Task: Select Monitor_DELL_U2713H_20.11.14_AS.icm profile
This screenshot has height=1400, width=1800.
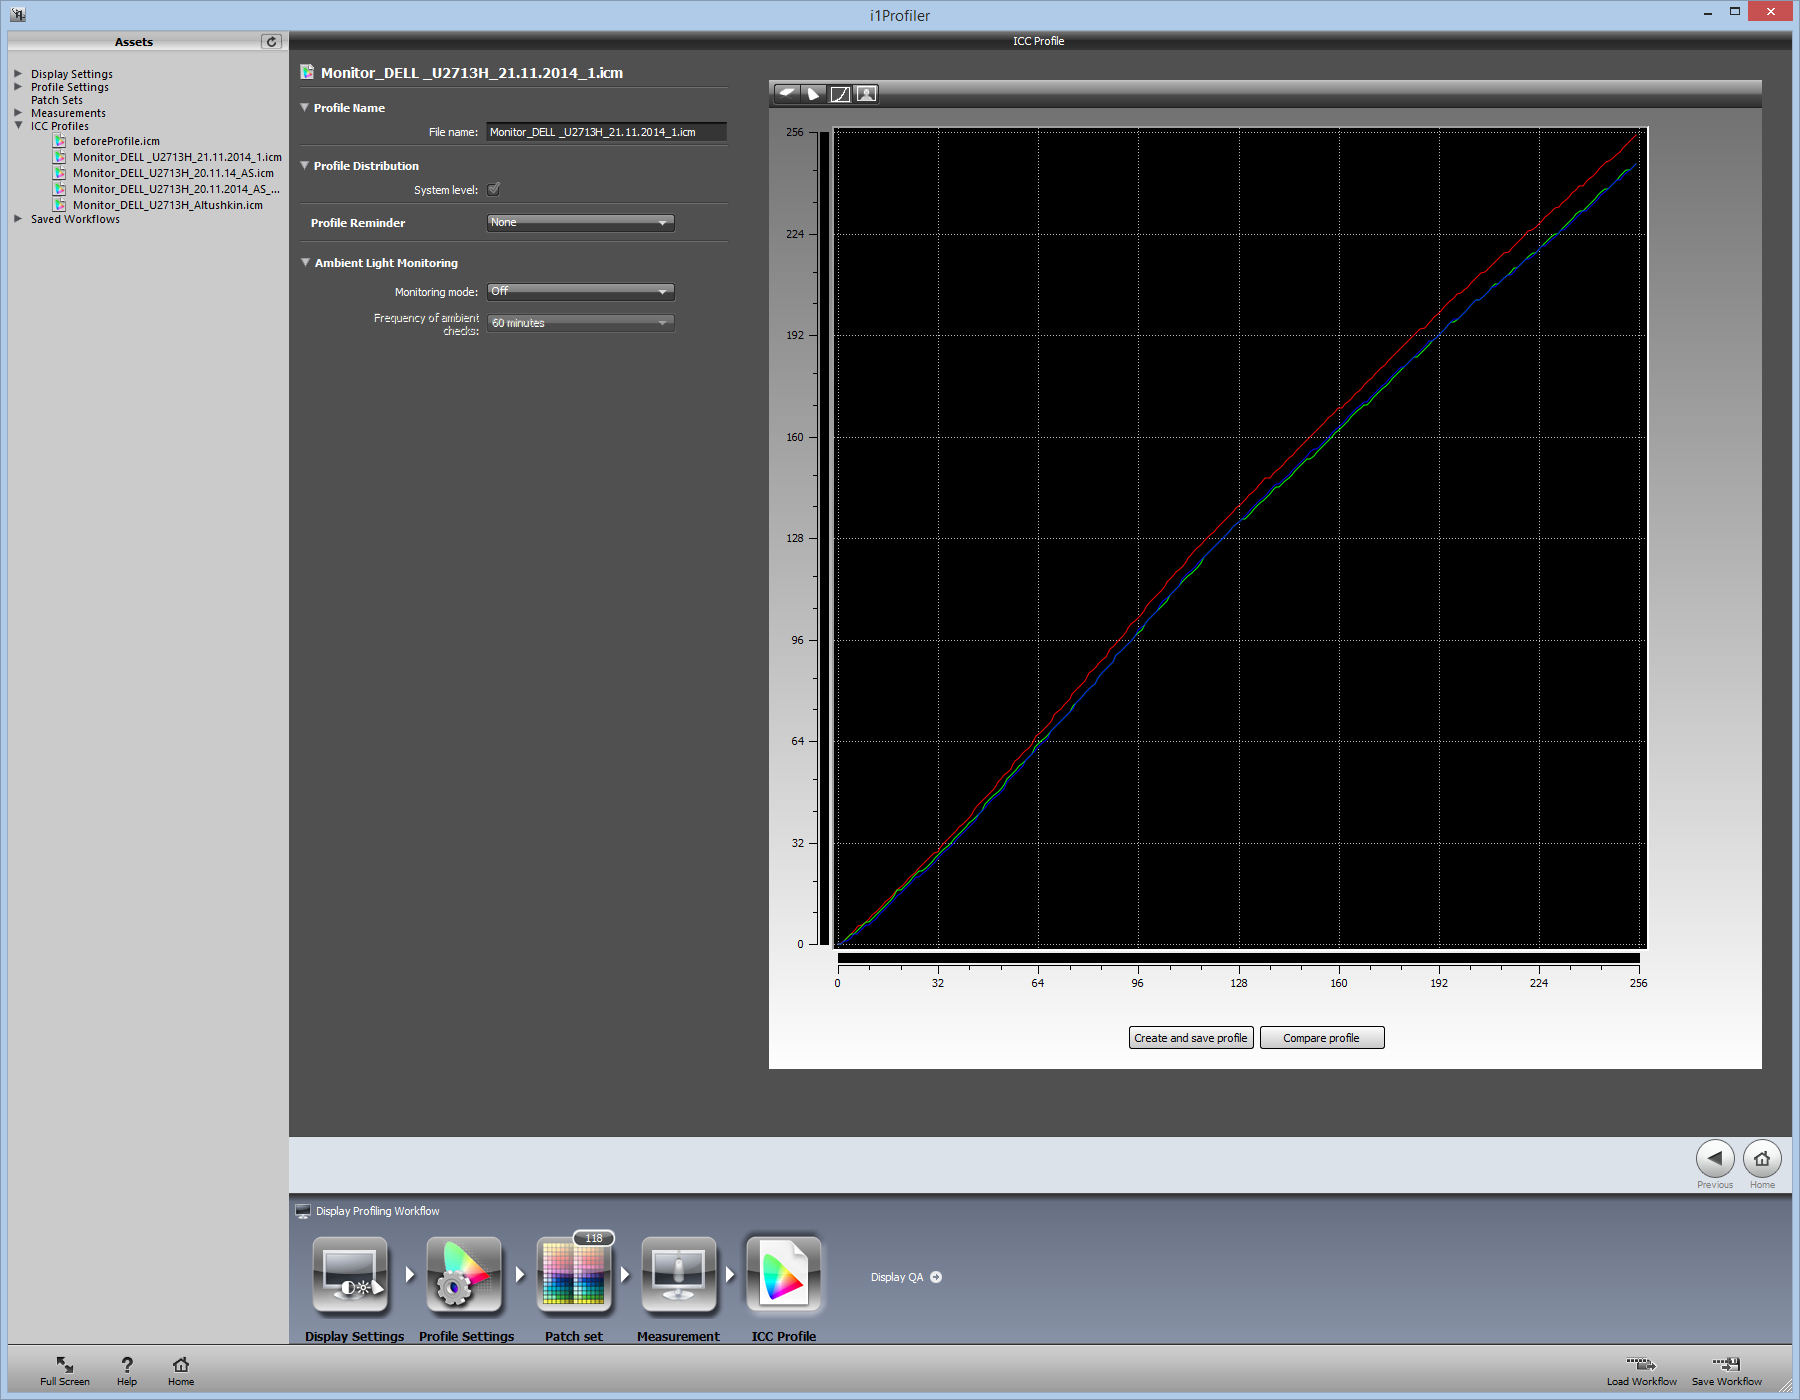Action: (x=173, y=173)
